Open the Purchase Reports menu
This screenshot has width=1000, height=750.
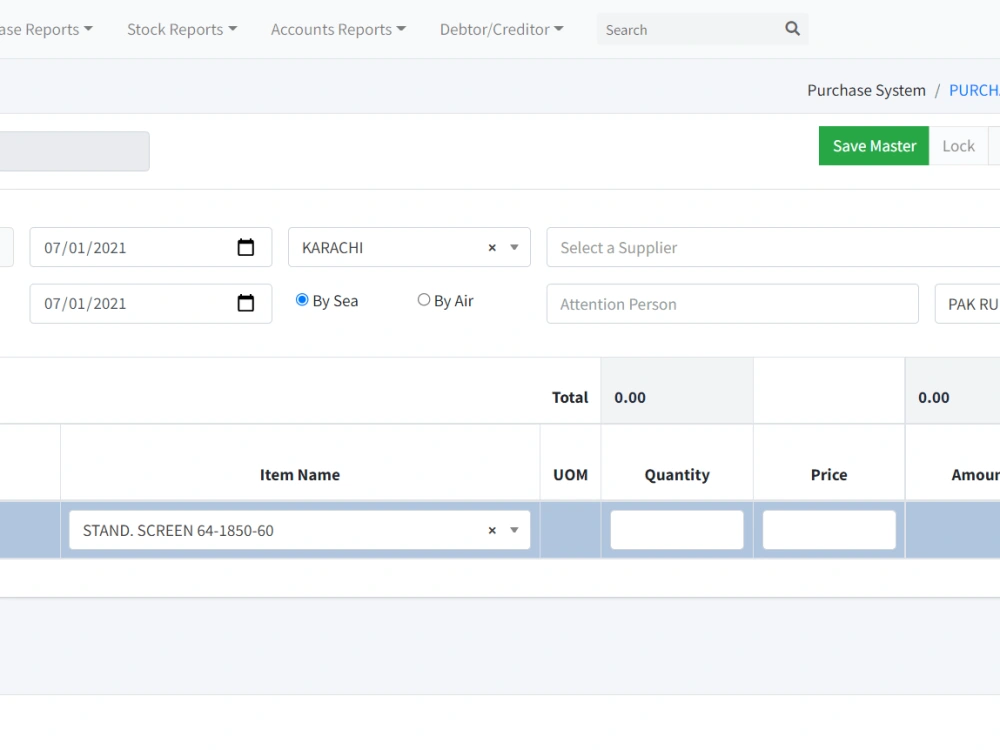pyautogui.click(x=45, y=29)
